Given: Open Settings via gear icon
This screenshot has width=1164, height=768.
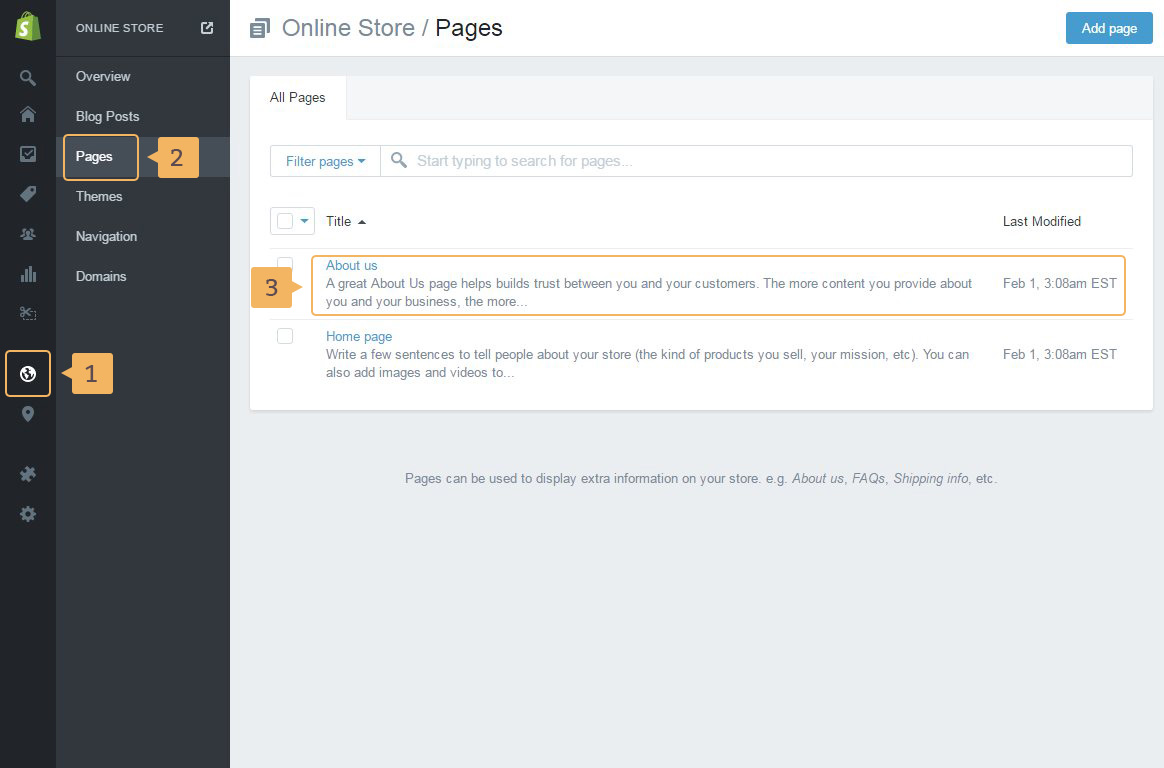Looking at the screenshot, I should (28, 514).
